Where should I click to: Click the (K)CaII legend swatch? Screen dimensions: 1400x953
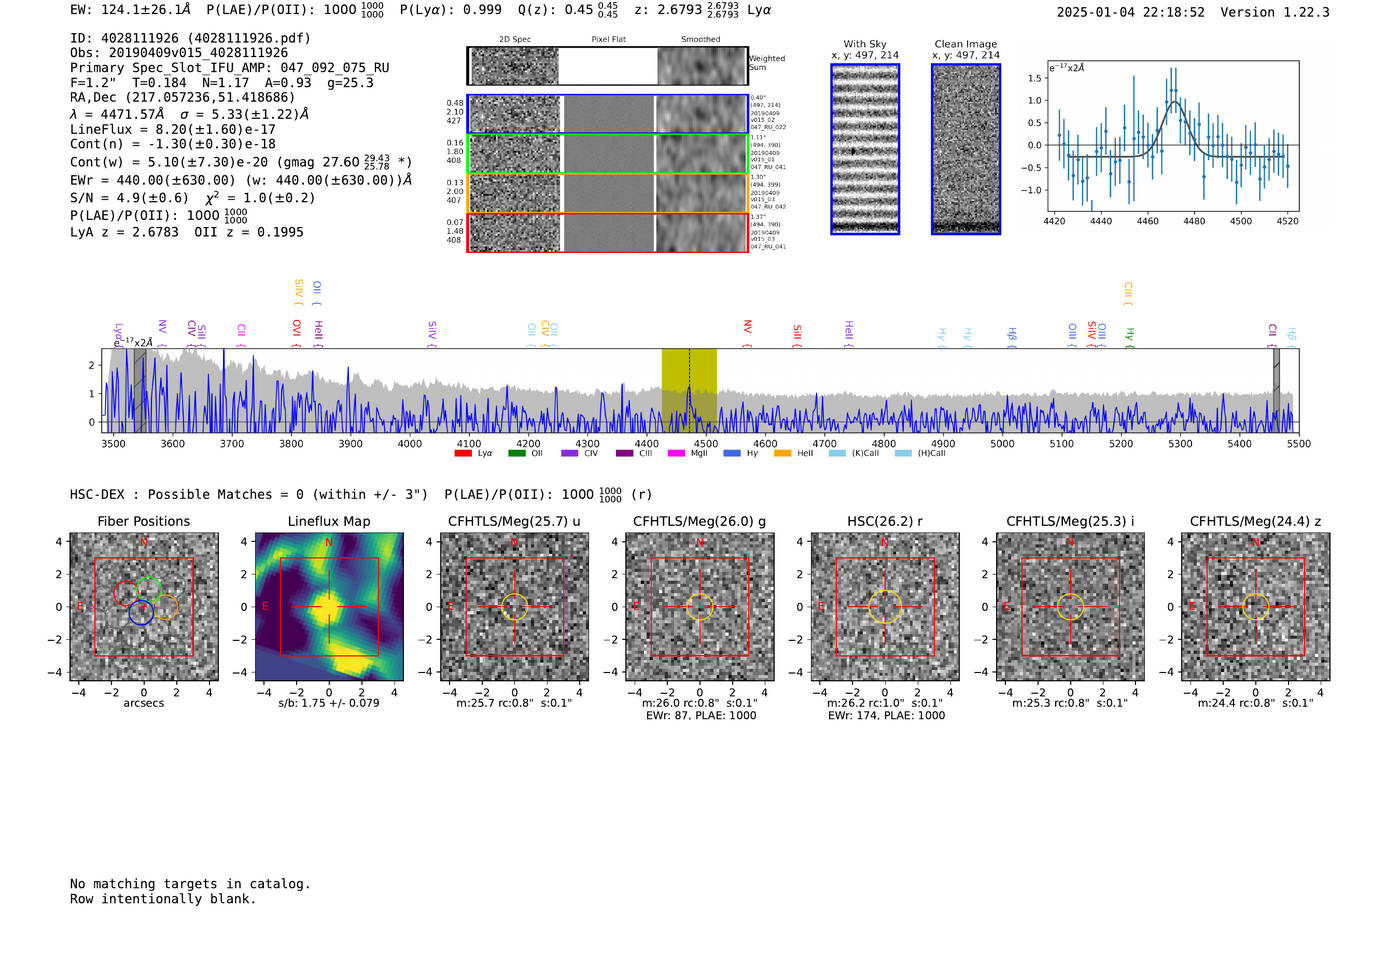837,454
